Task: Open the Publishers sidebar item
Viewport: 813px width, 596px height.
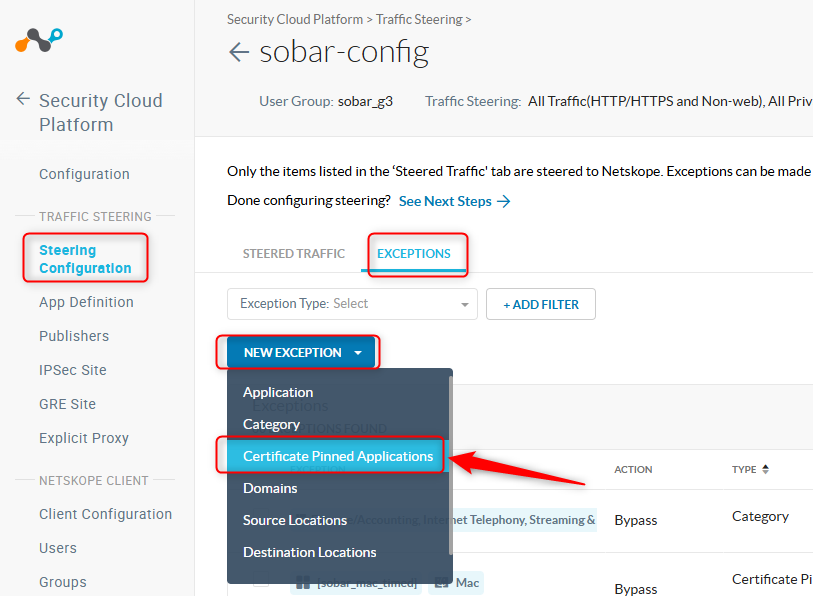Action: pyautogui.click(x=74, y=336)
